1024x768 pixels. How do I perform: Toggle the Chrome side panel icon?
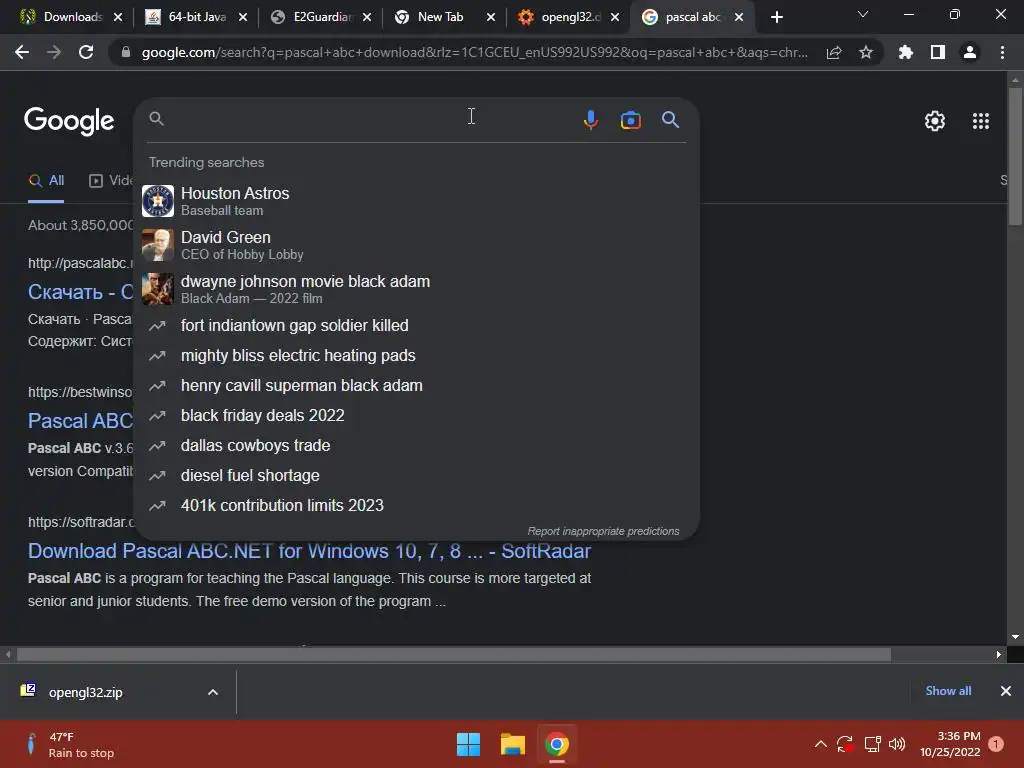pyautogui.click(x=938, y=52)
